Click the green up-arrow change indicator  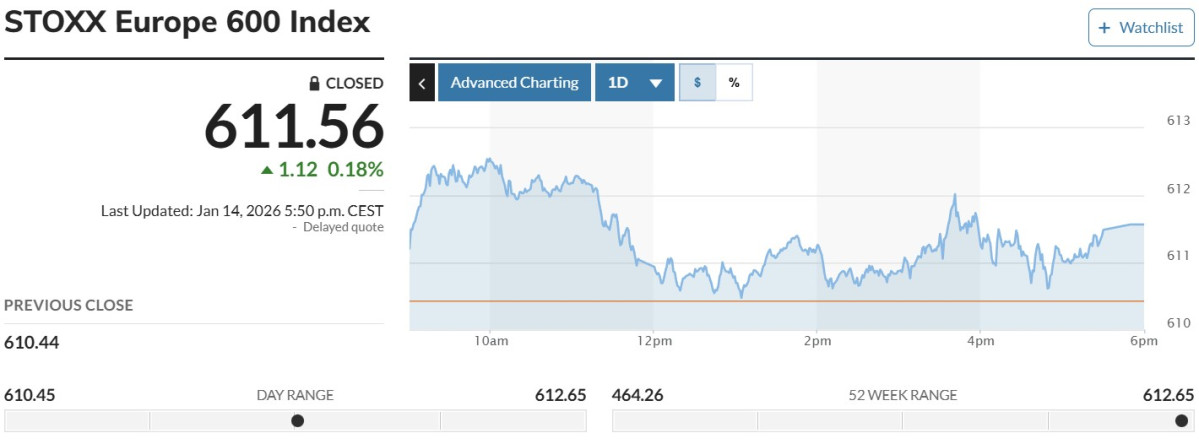point(267,170)
